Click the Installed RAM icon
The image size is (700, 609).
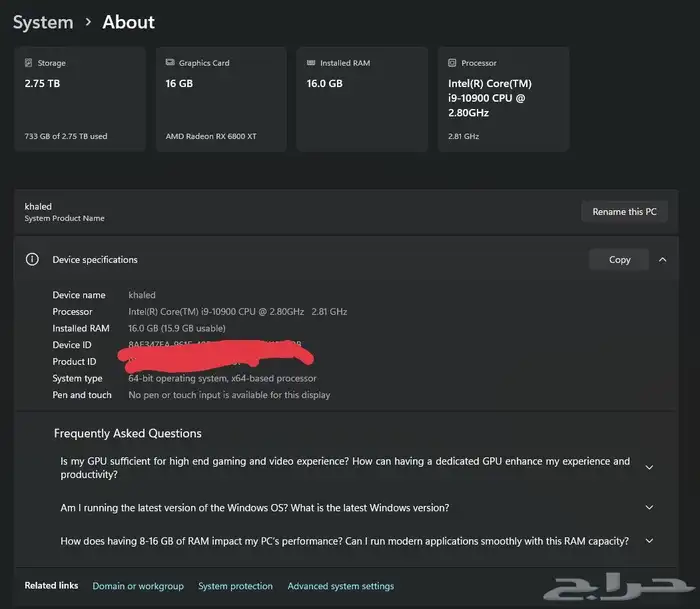point(311,63)
